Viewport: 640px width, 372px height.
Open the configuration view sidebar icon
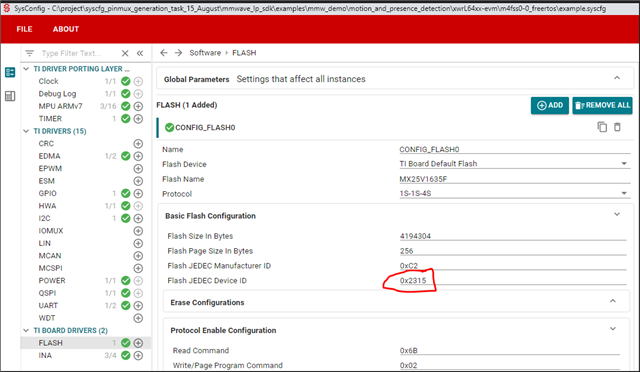click(x=10, y=72)
